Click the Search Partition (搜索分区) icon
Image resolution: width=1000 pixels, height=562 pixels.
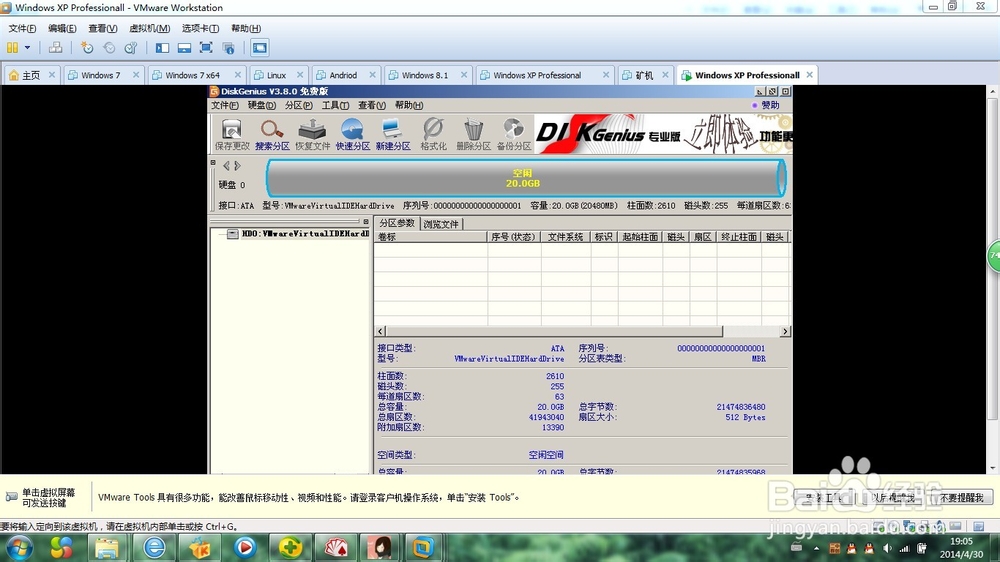[272, 135]
